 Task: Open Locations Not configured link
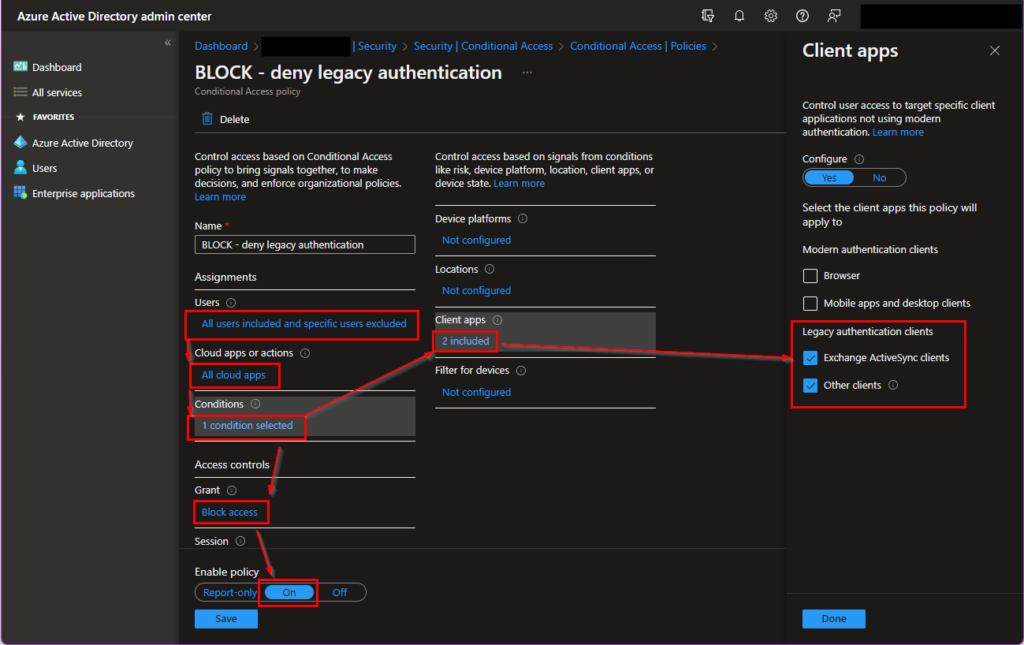point(476,291)
